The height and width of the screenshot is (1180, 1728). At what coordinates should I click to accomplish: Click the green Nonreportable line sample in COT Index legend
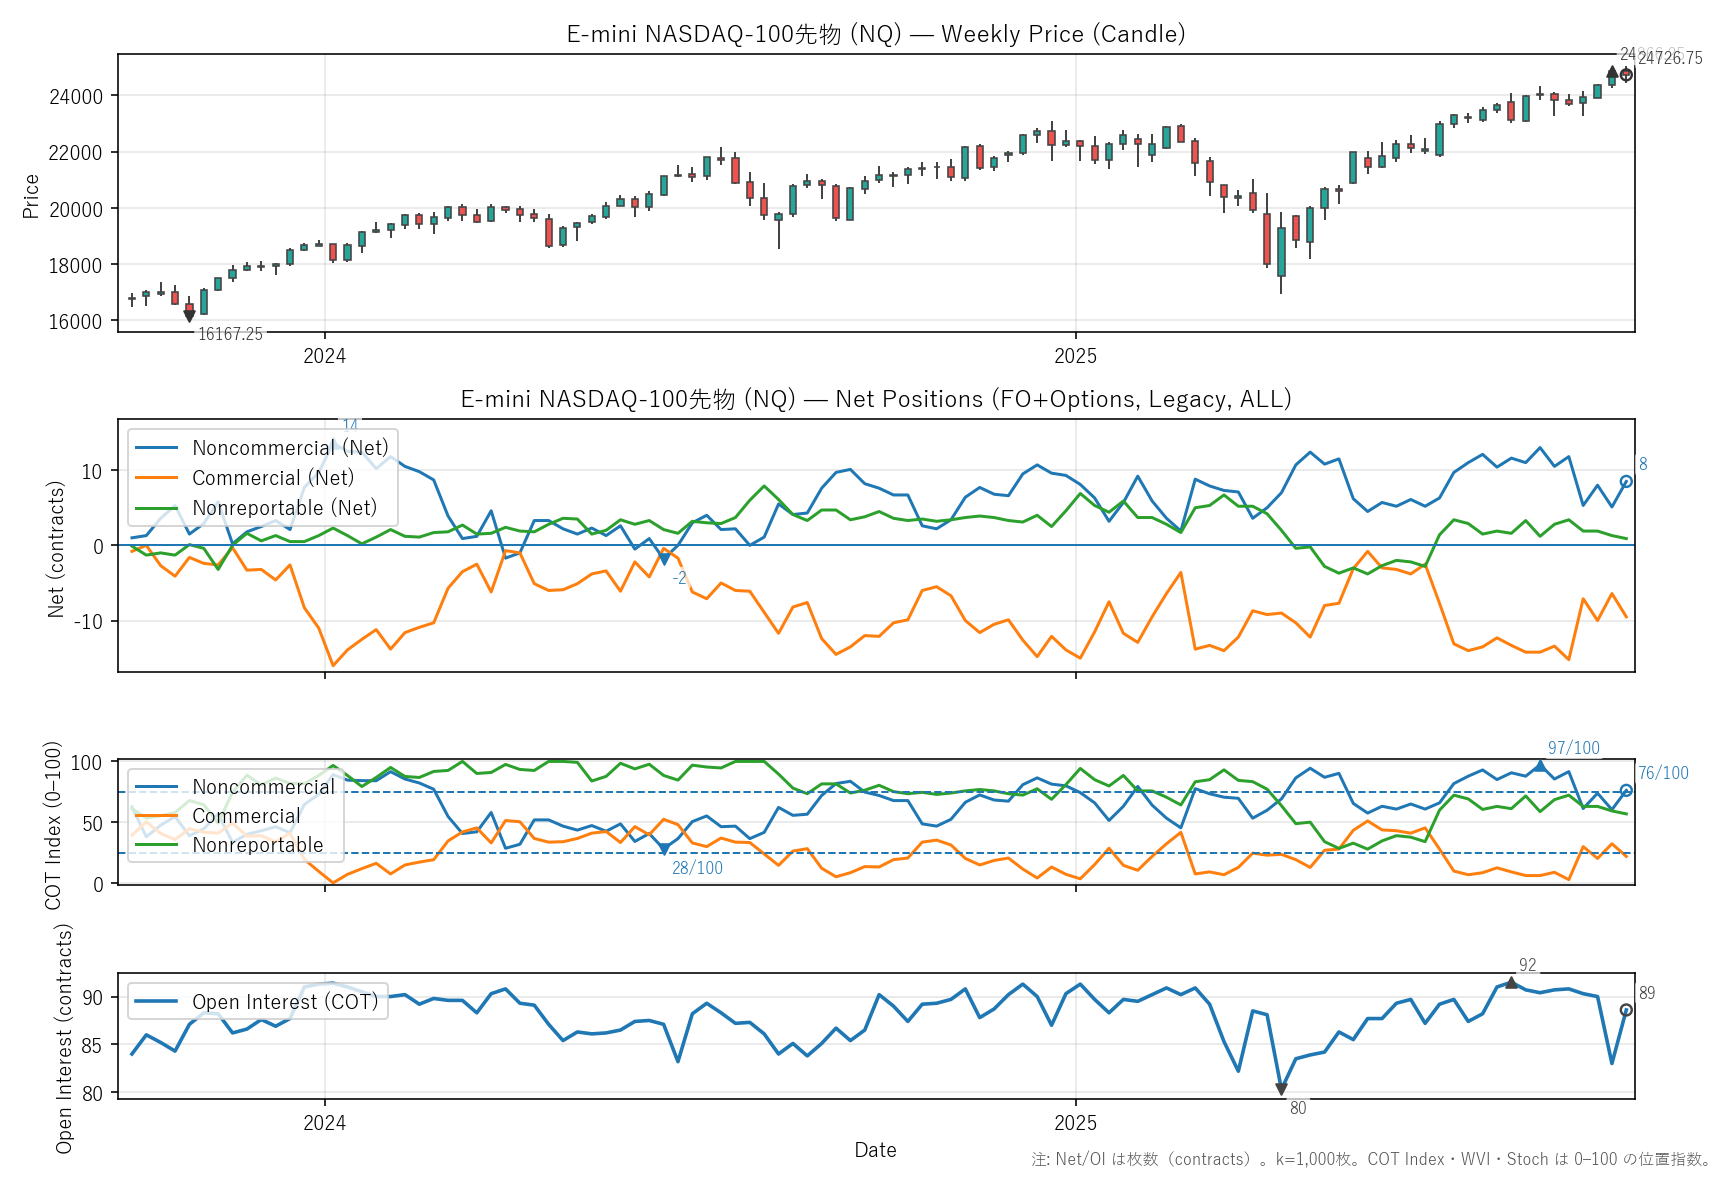[156, 845]
